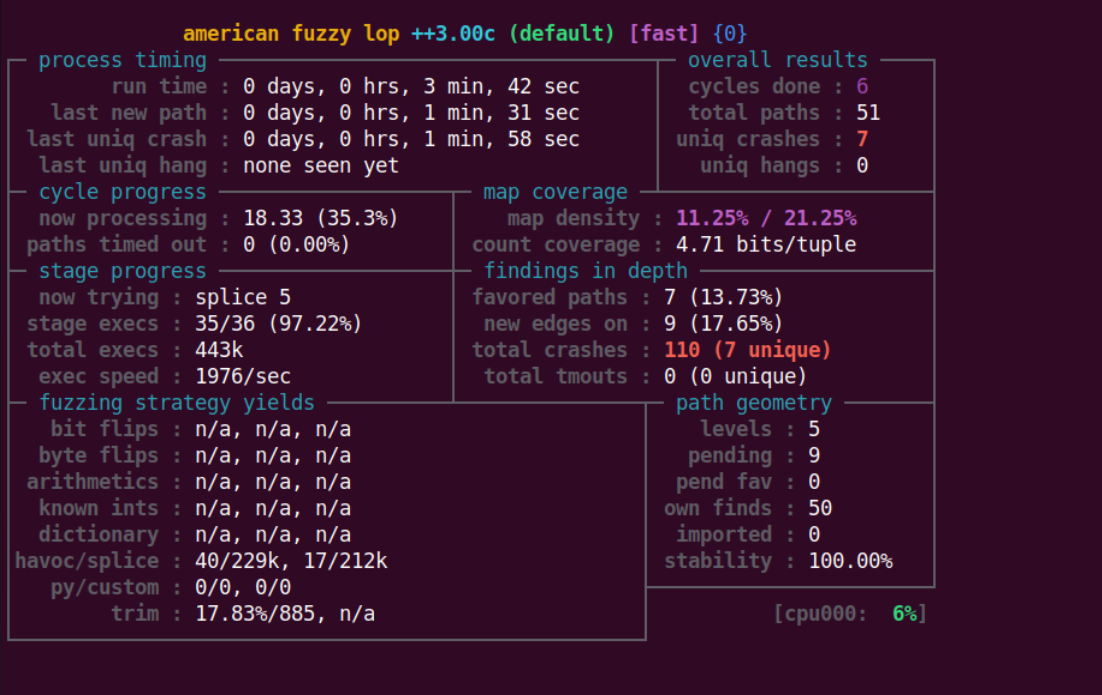Click the map density percentage value

coord(766,218)
